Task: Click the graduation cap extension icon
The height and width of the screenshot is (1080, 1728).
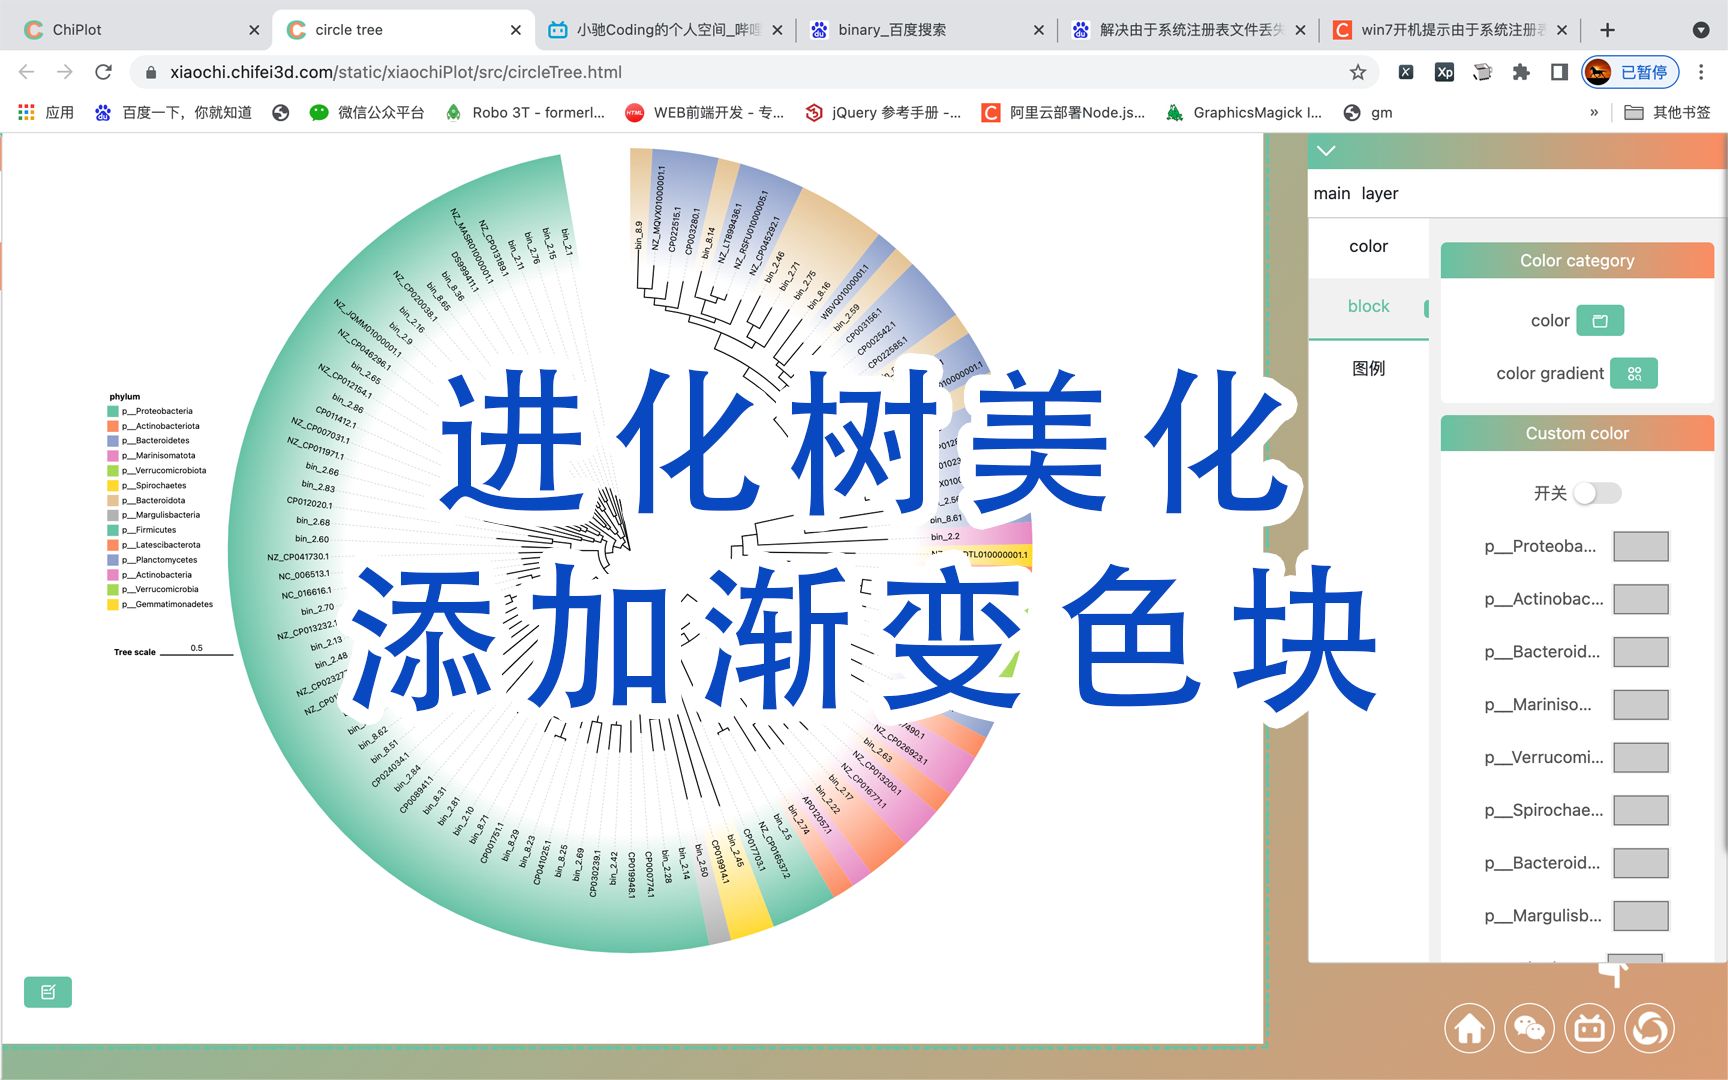Action: 1483,72
